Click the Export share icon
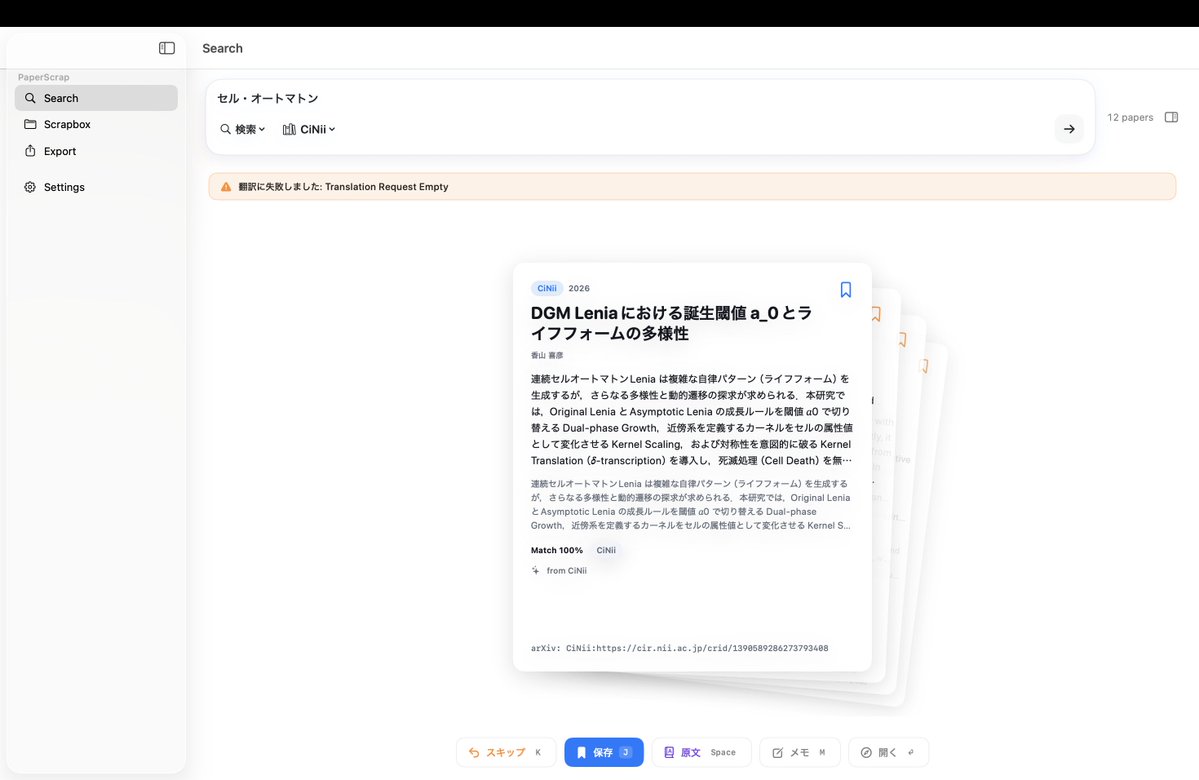This screenshot has height=780, width=1199. click(30, 151)
